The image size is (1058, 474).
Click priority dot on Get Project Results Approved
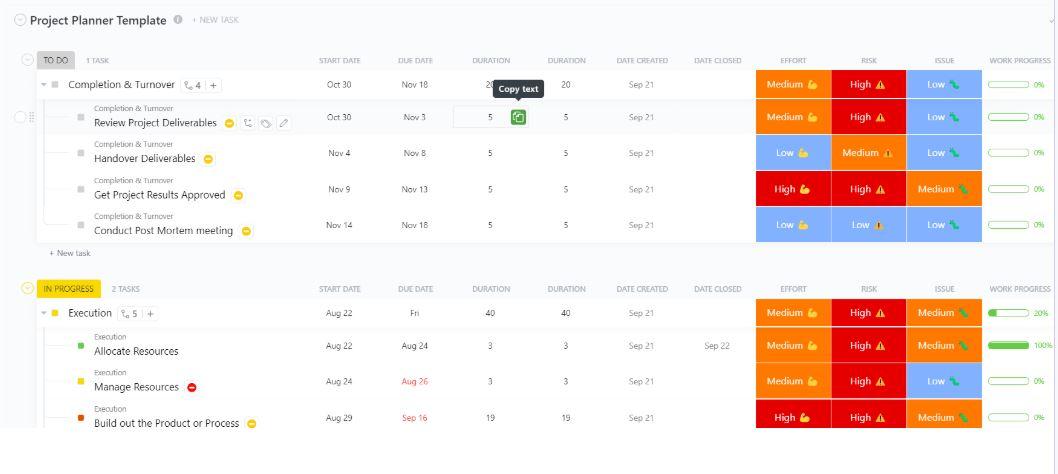point(238,195)
